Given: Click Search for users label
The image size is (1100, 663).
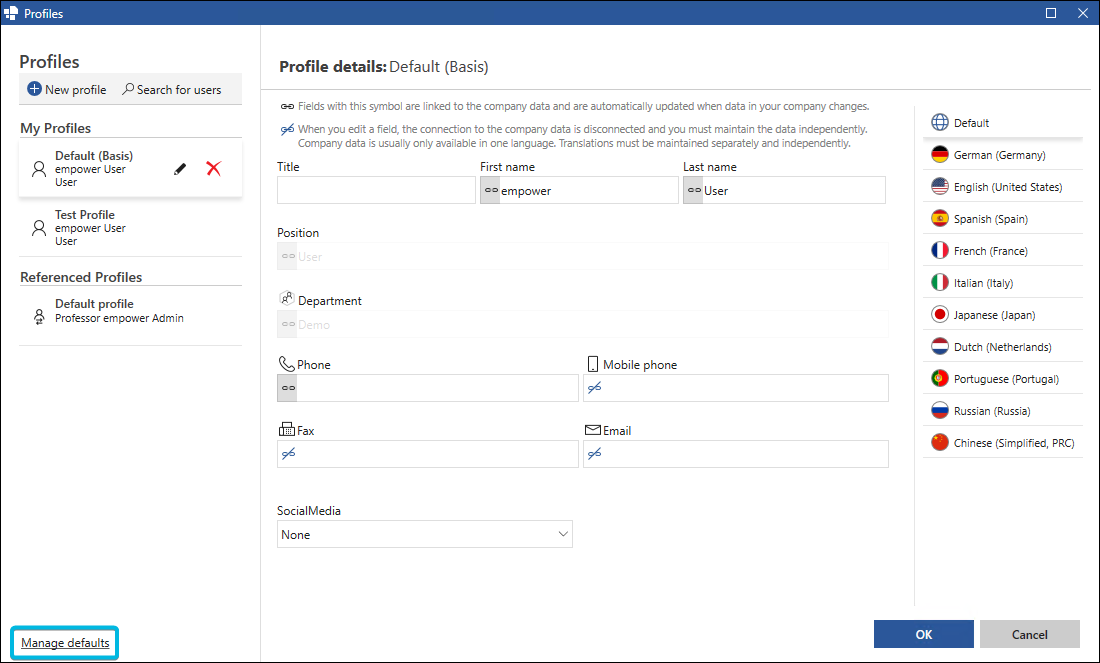Looking at the screenshot, I should coord(179,90).
